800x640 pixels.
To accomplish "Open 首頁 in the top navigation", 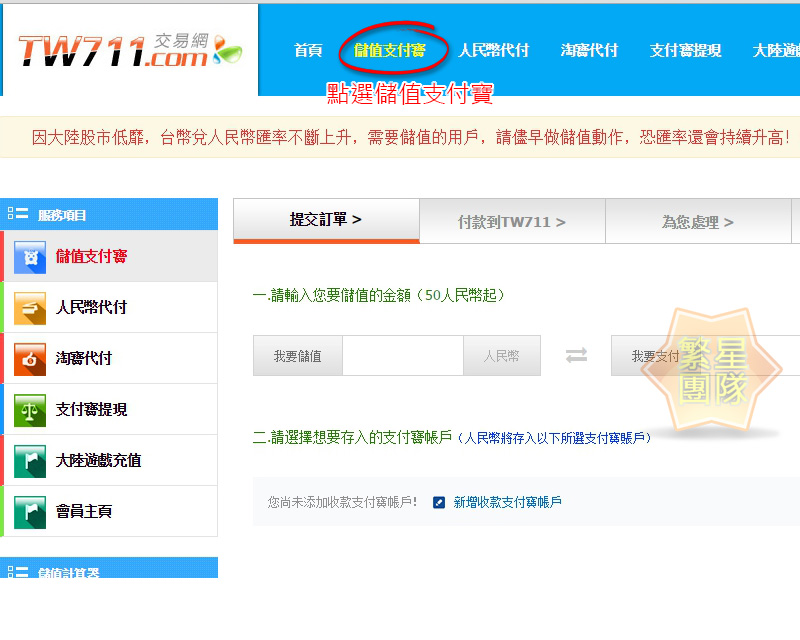I will click(x=308, y=50).
